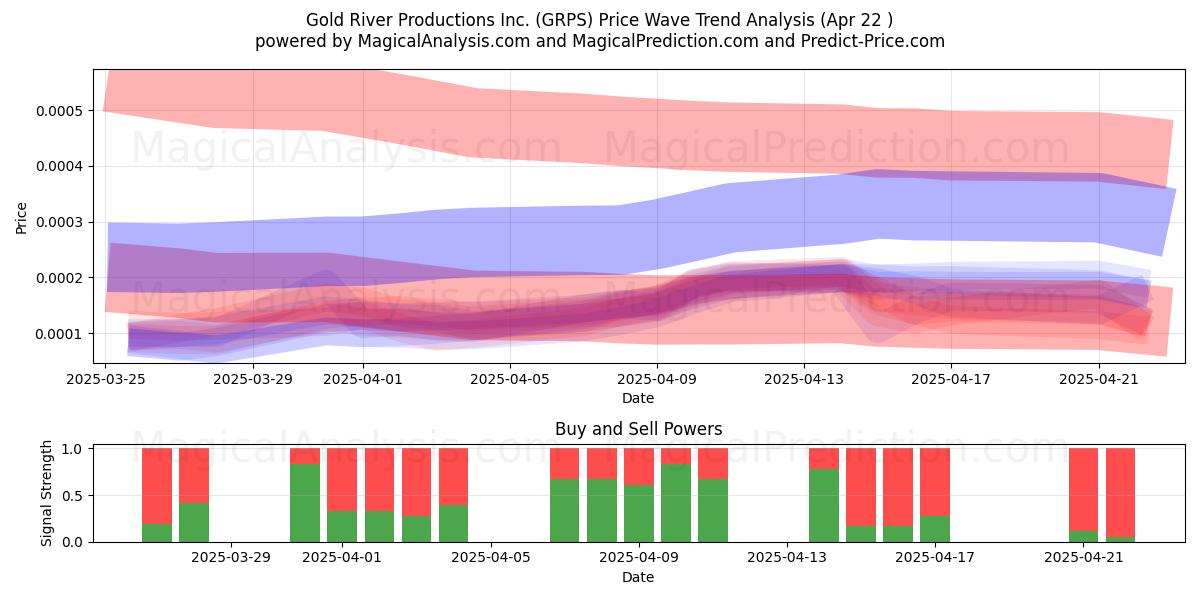The width and height of the screenshot is (1200, 600).
Task: Click the 2025-04-05 date tick on price chart
Action: point(510,379)
